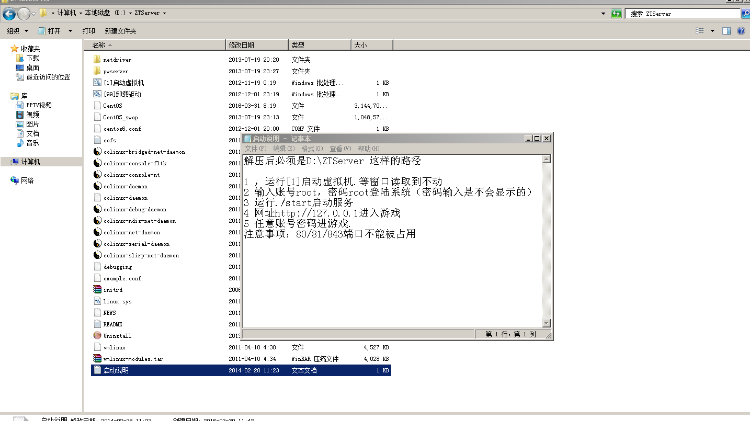This screenshot has width=750, height=421.
Task: Click the README file icon
Action: (x=97, y=324)
